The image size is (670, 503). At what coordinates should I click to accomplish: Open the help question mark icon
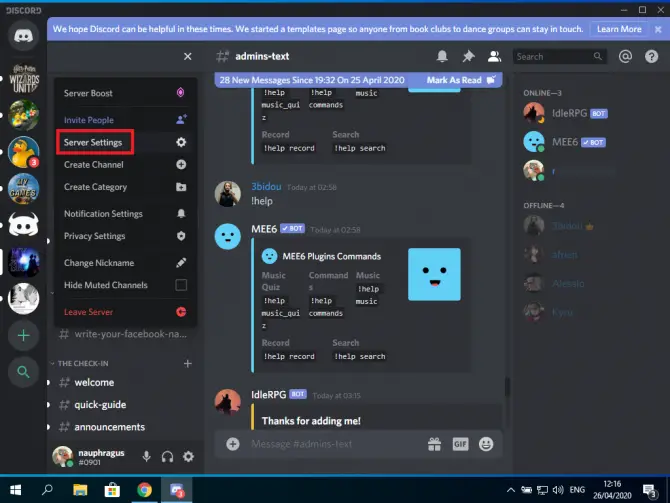(652, 56)
